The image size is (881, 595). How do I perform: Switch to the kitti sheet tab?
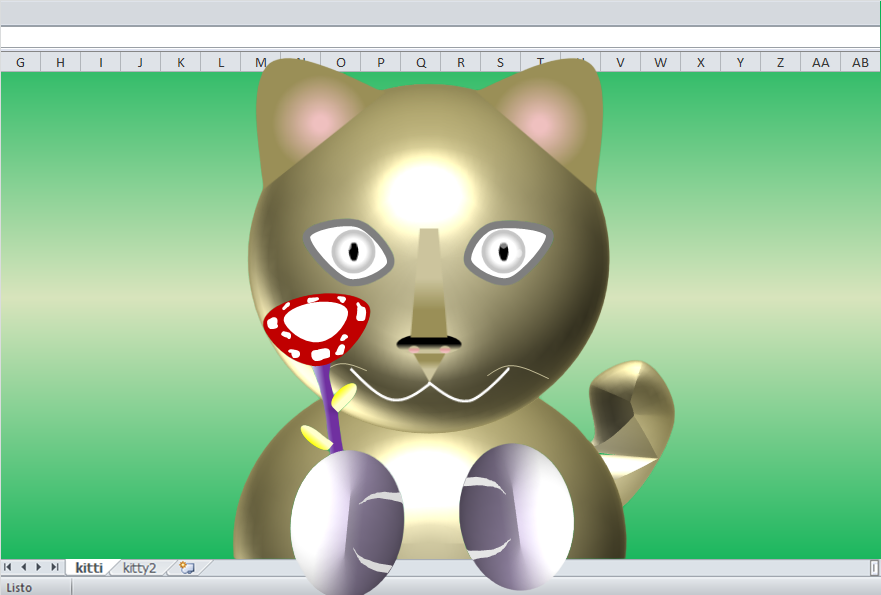[89, 567]
